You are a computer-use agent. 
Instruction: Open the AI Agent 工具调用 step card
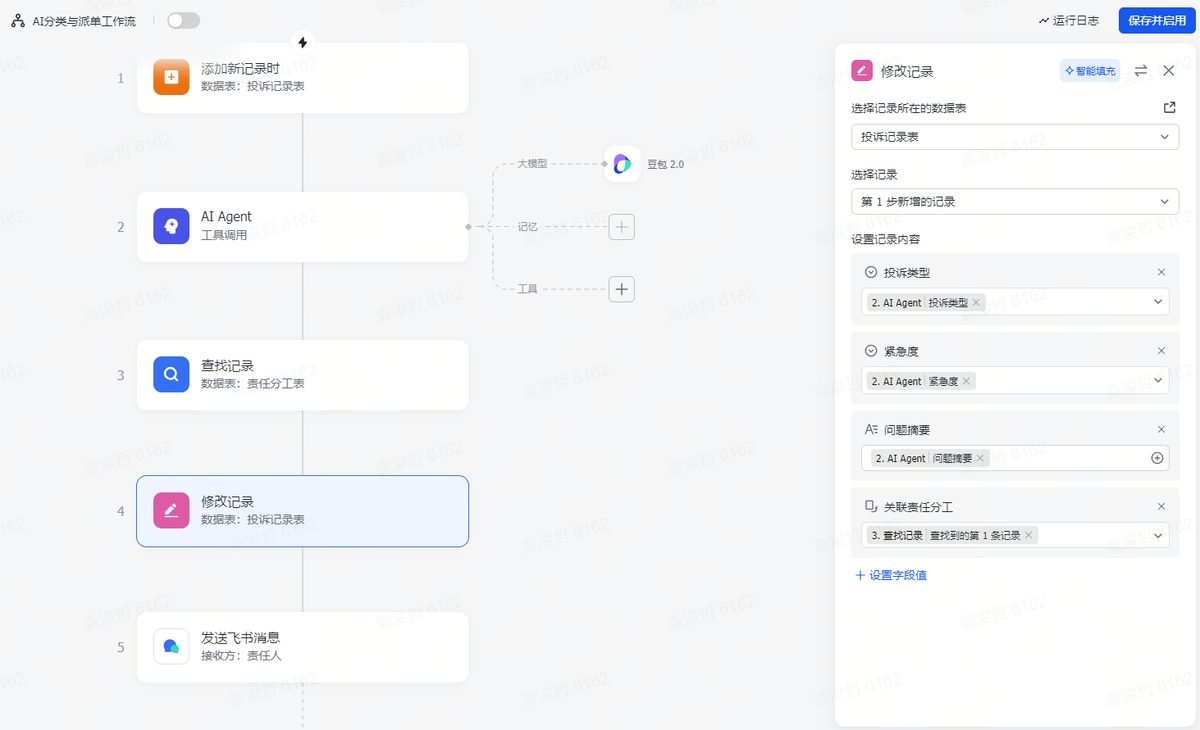(x=302, y=227)
